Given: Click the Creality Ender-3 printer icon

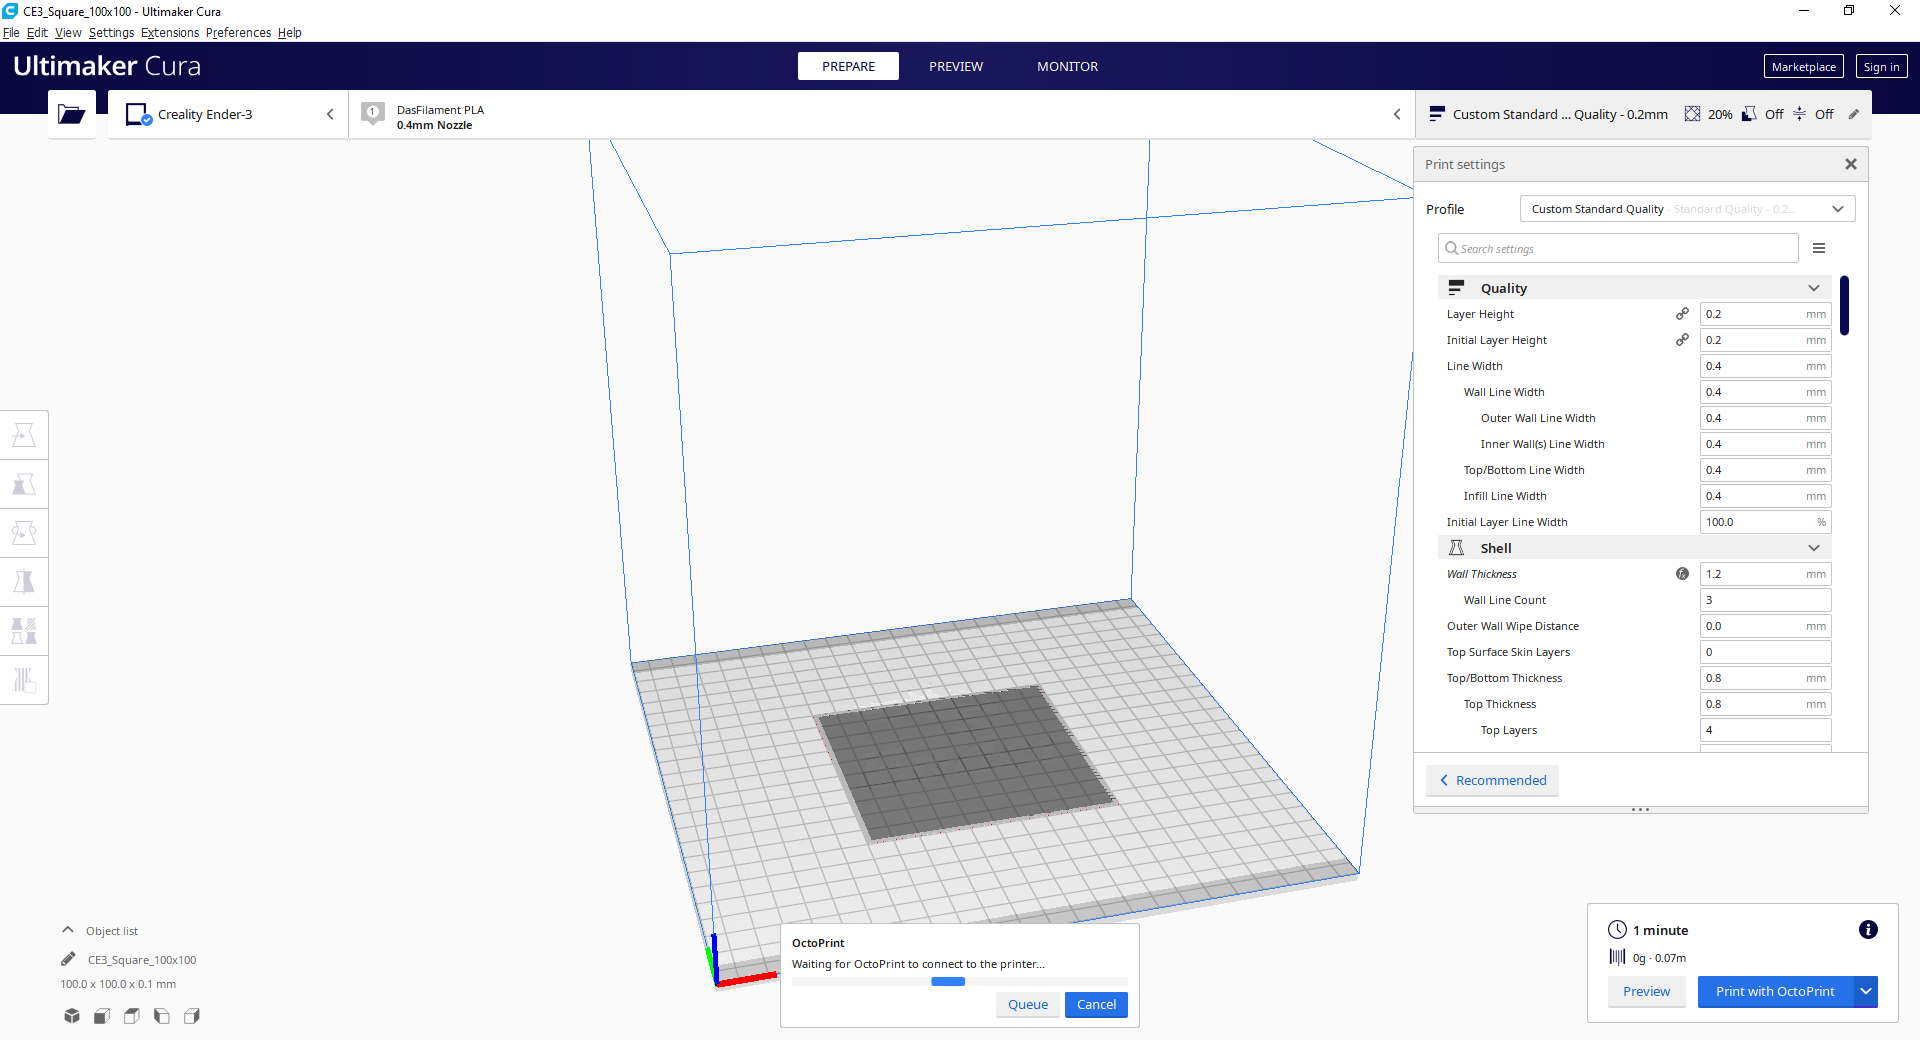Looking at the screenshot, I should point(138,114).
